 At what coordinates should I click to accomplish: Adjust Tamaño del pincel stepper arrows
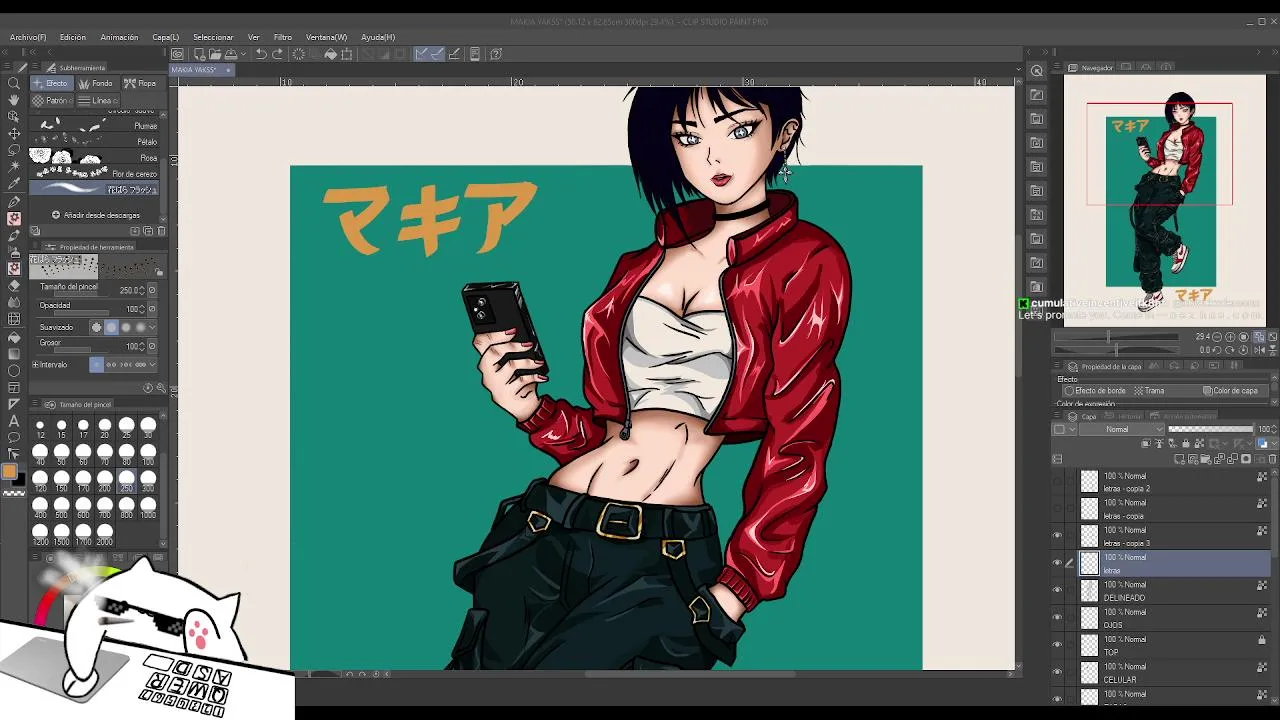[142, 290]
